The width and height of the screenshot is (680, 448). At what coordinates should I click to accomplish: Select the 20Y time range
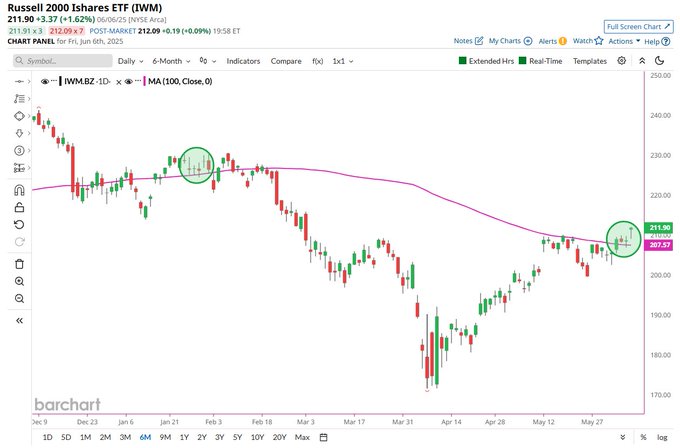(280, 437)
